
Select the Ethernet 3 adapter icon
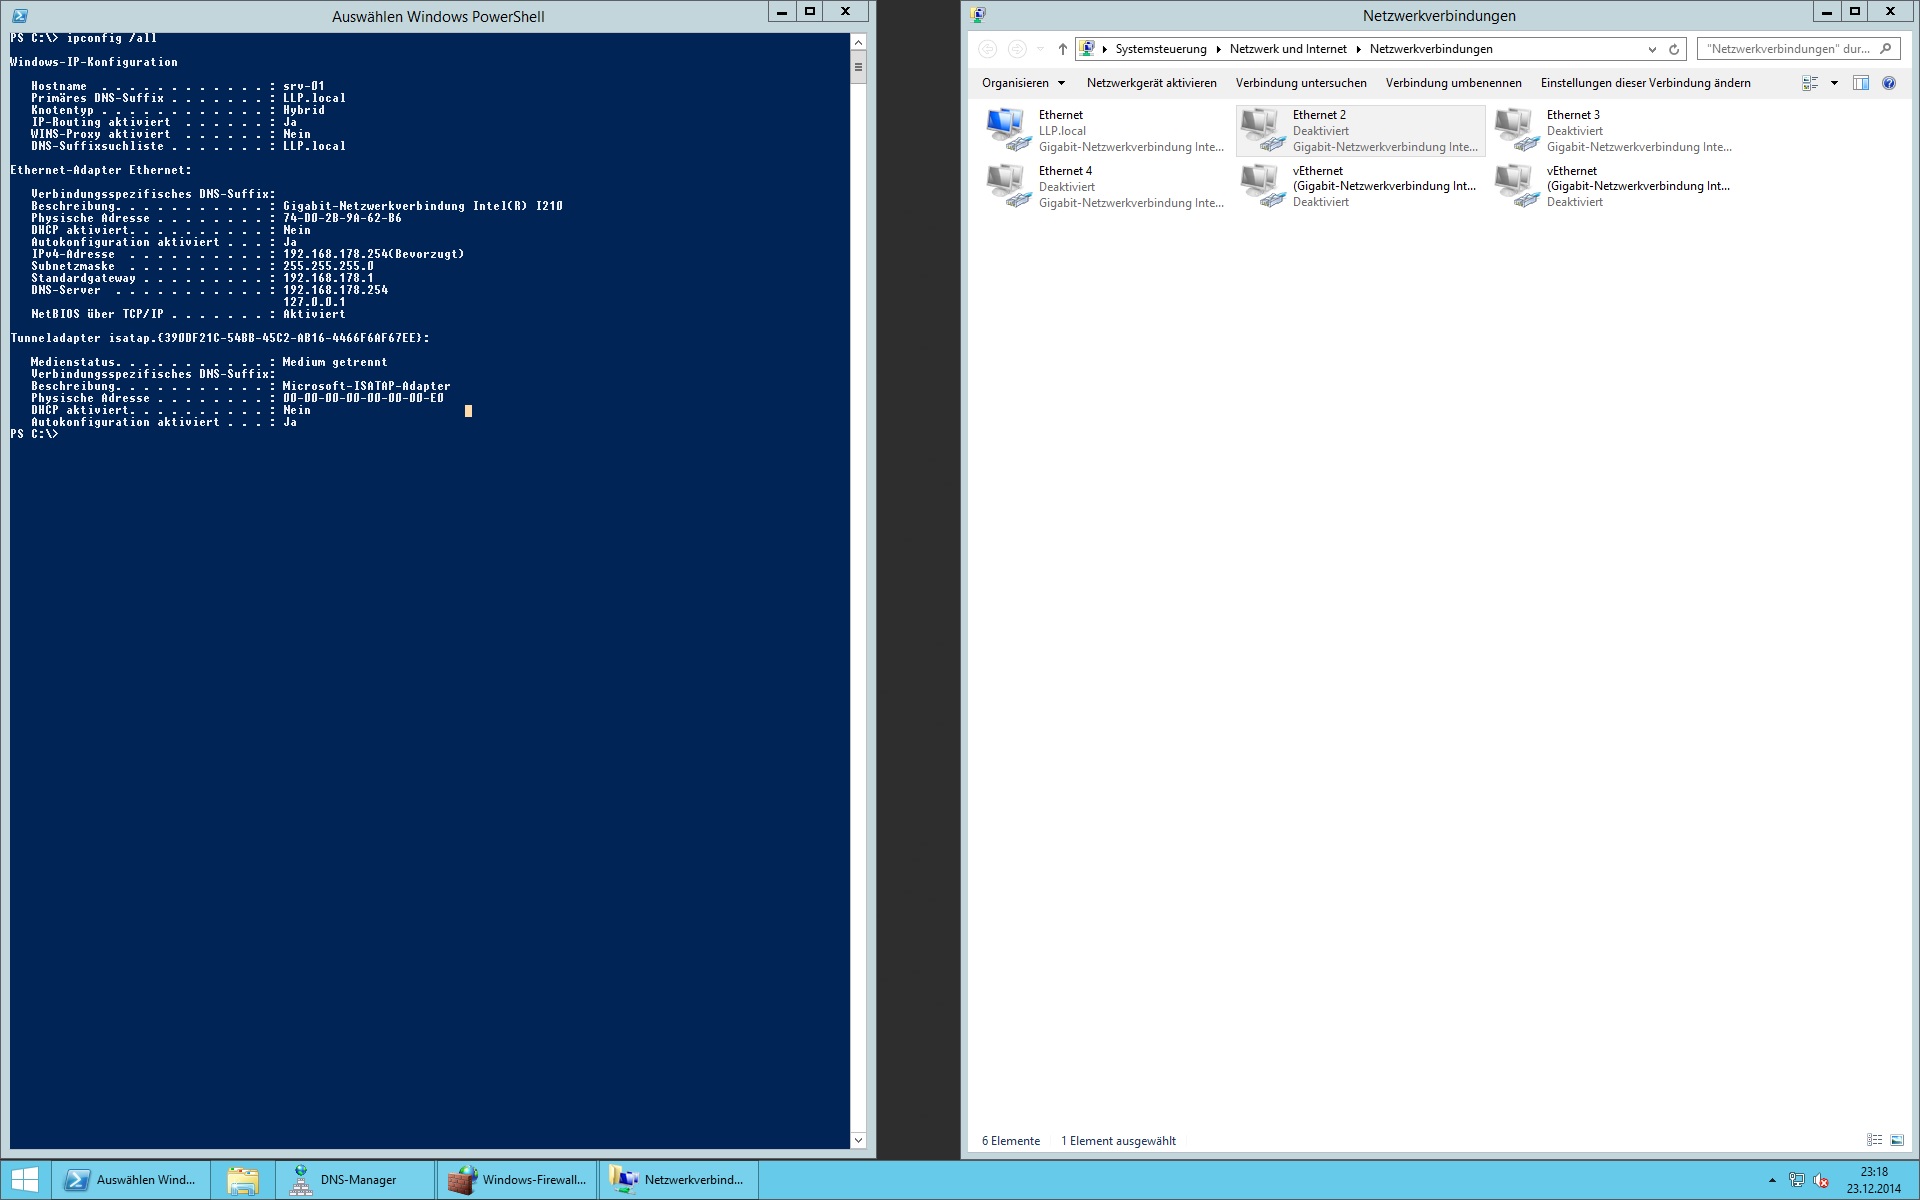click(1515, 130)
